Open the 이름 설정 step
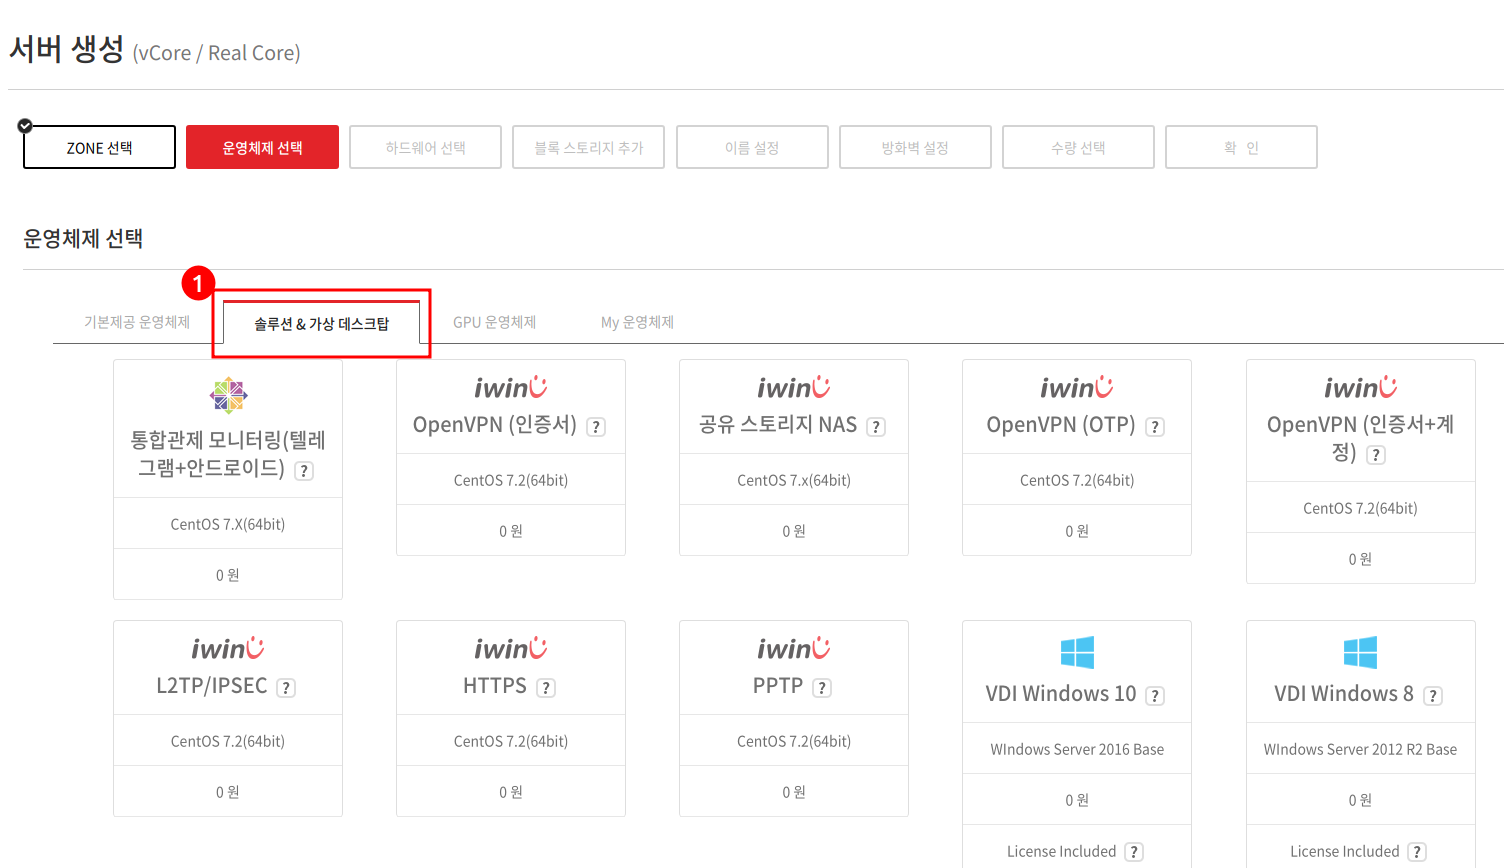This screenshot has width=1504, height=868. (x=752, y=147)
